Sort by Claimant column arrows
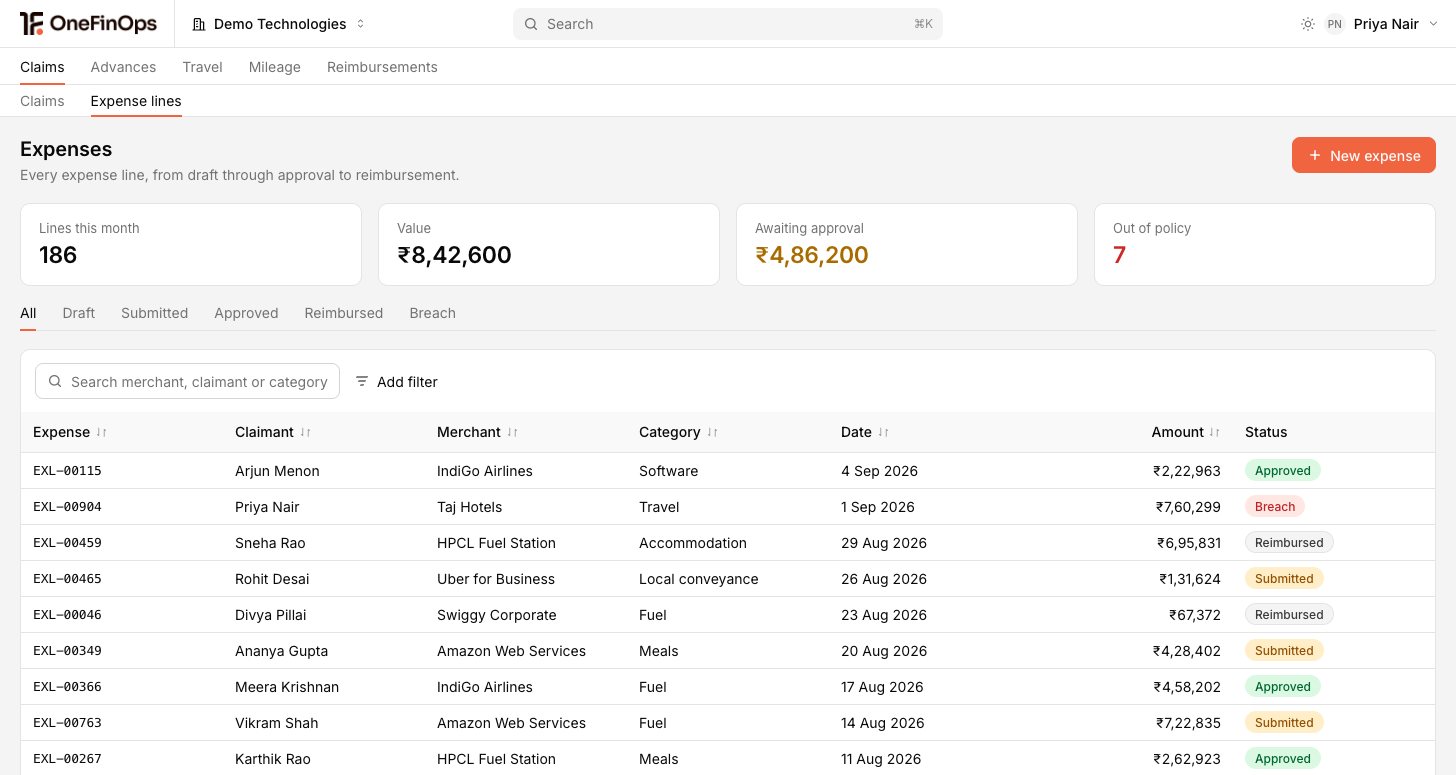Viewport: 1456px width, 775px height. (305, 432)
